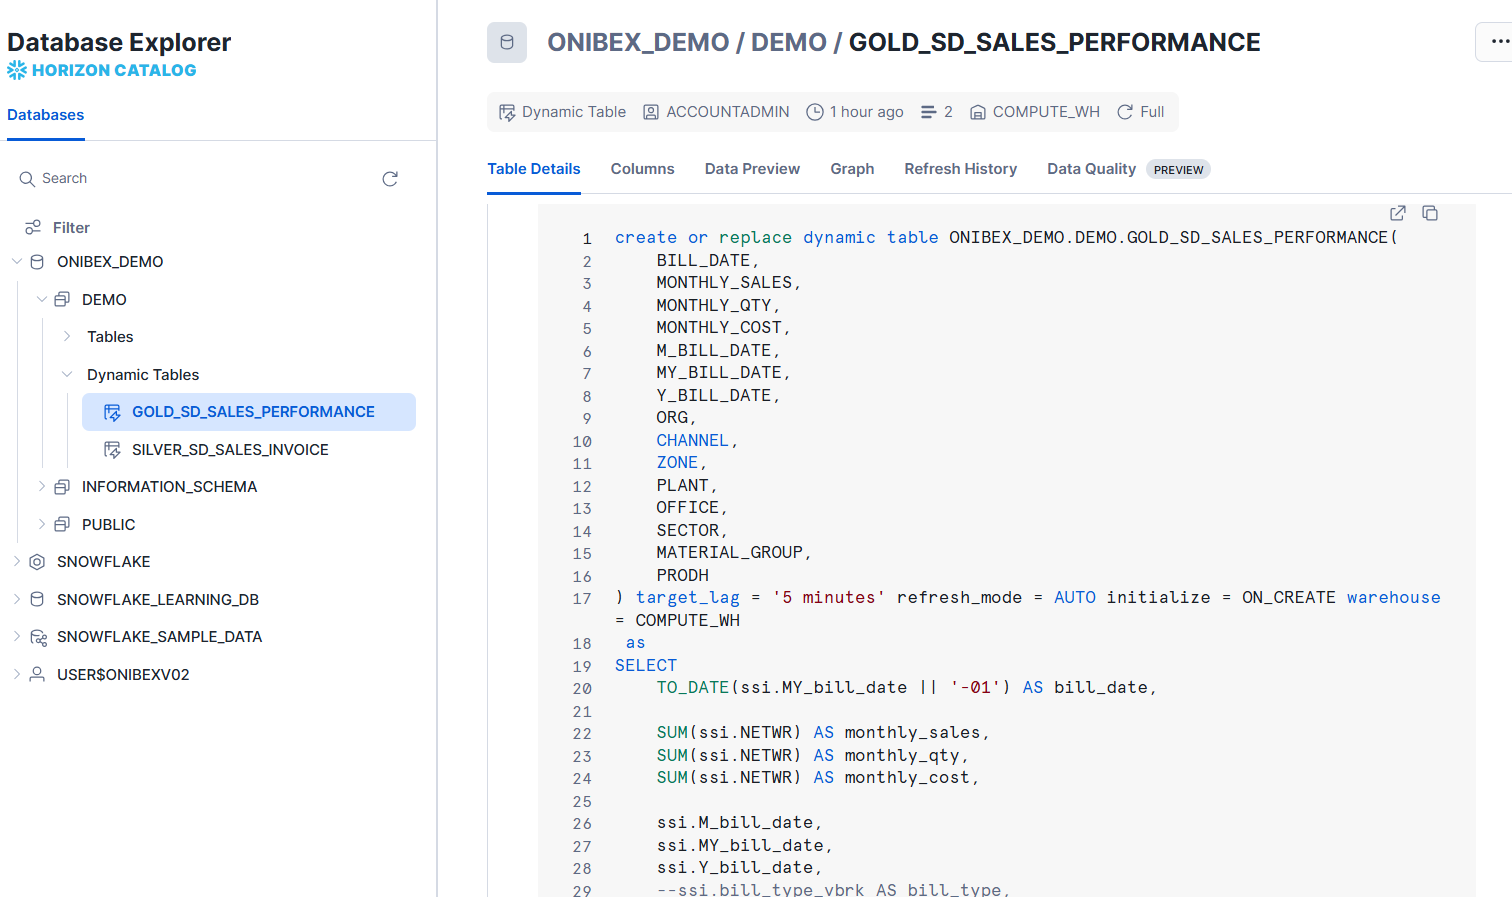Open SQL definition in new window icon
Viewport: 1512px width, 897px height.
(1398, 213)
